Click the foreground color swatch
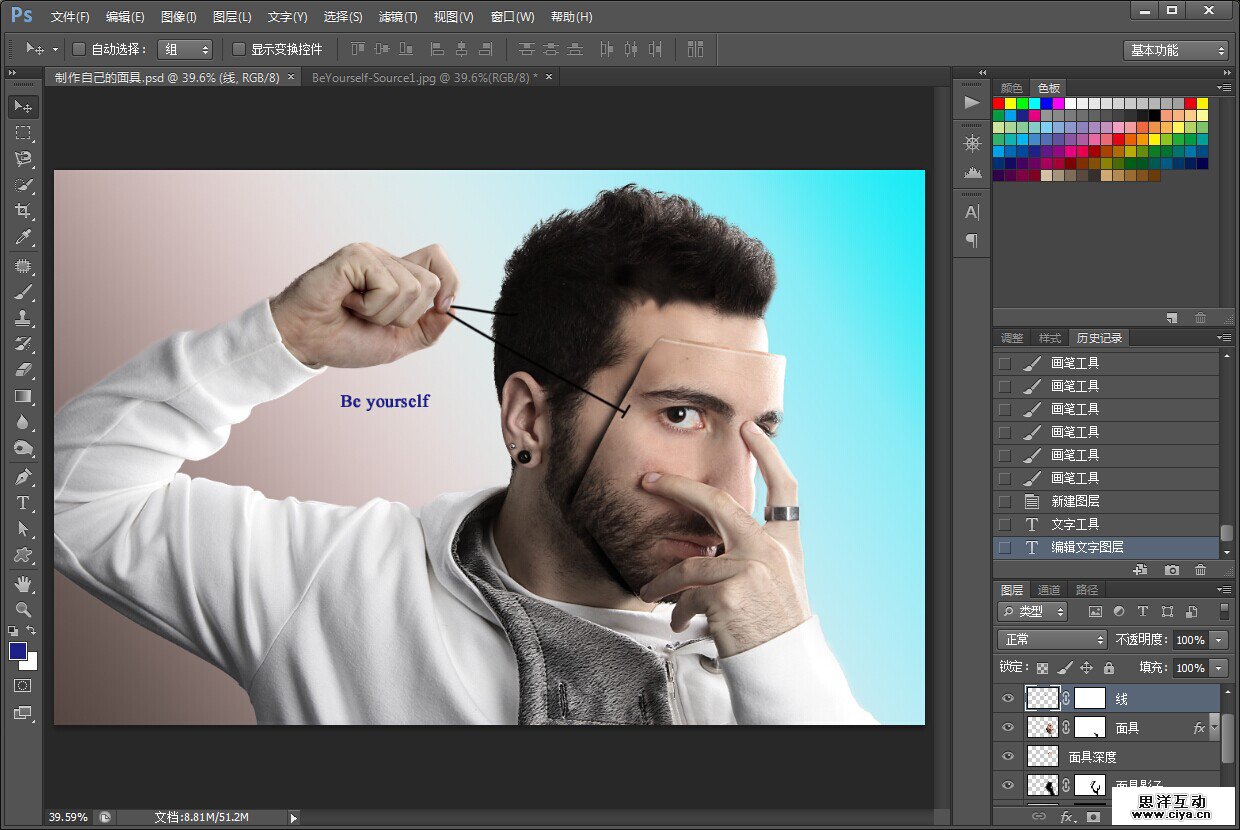Image resolution: width=1240 pixels, height=830 pixels. 18,651
